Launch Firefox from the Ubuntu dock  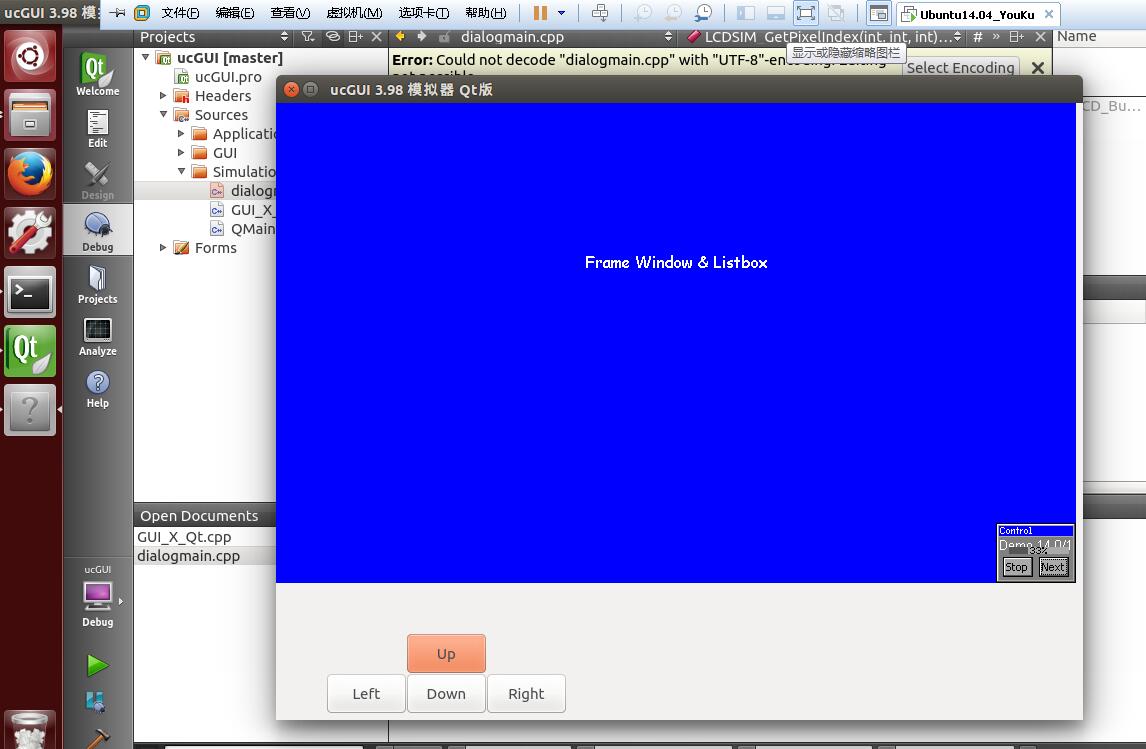(30, 174)
